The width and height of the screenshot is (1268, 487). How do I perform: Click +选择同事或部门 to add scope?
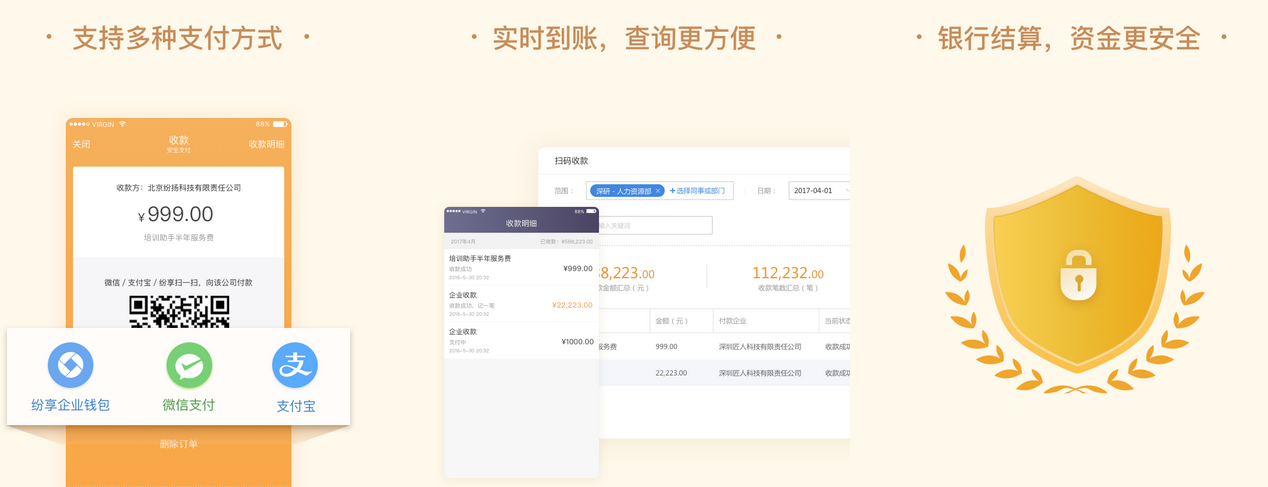point(699,191)
